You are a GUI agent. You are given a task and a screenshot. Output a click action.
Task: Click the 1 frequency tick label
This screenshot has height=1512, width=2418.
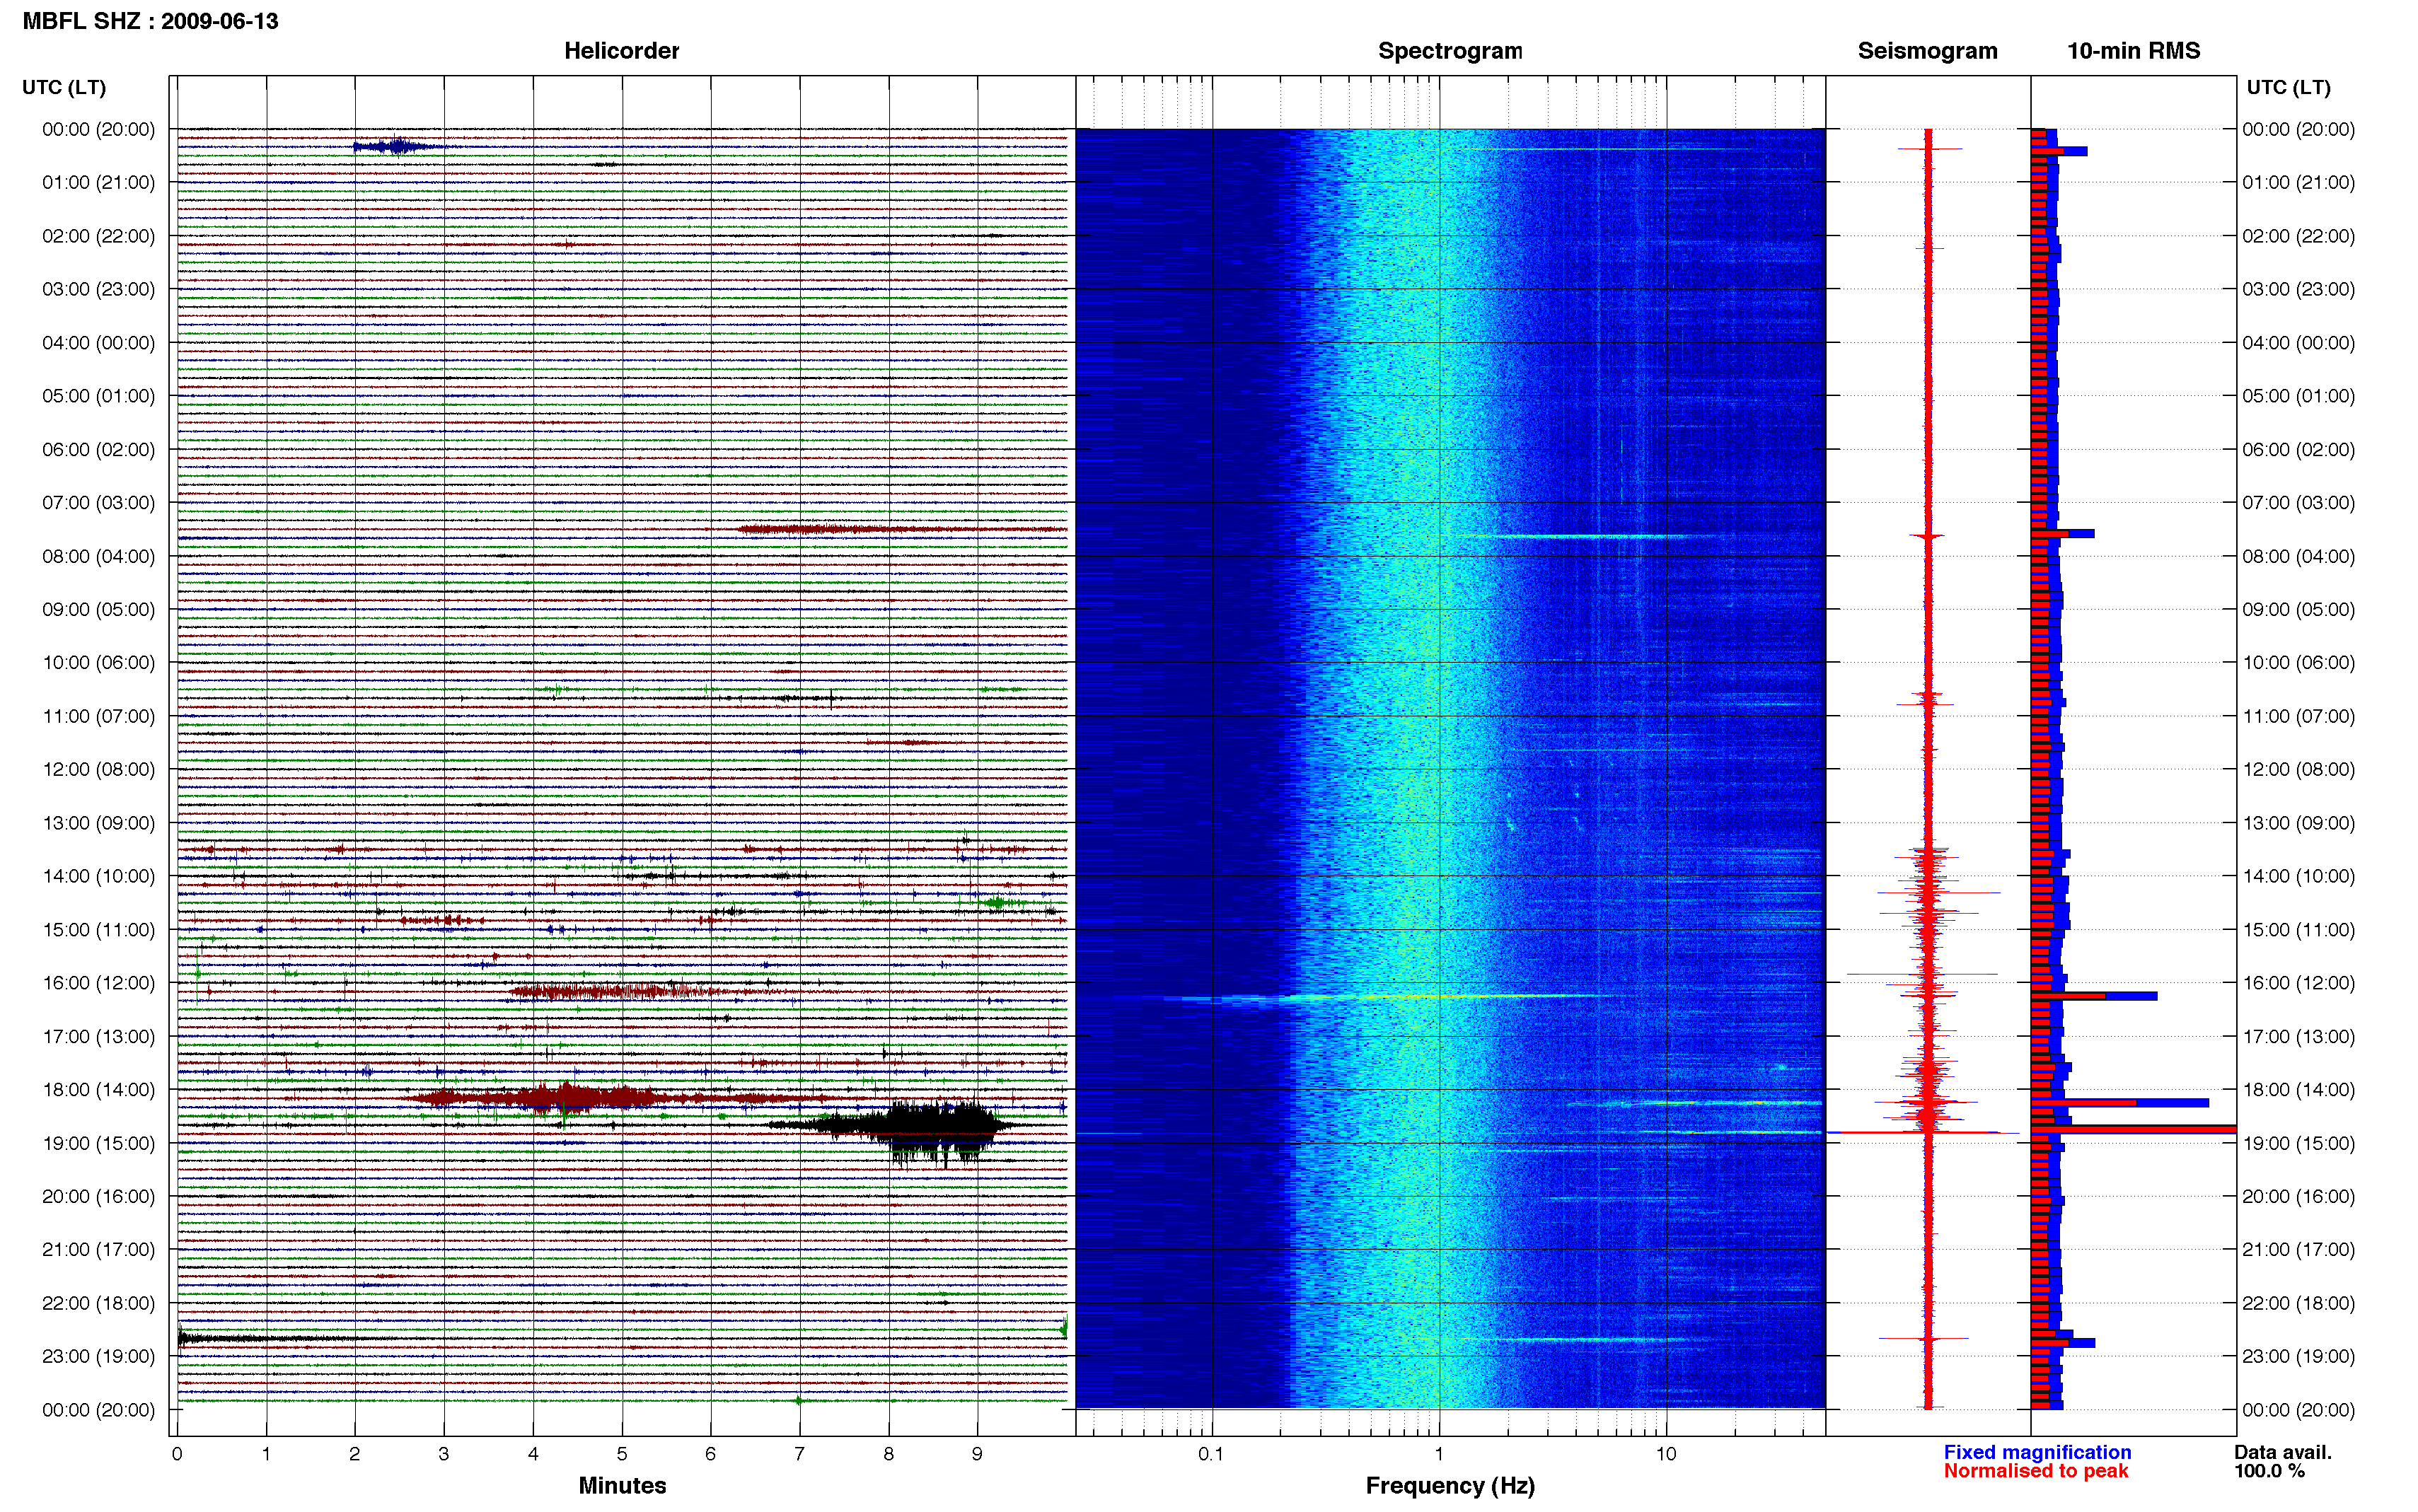click(1439, 1454)
